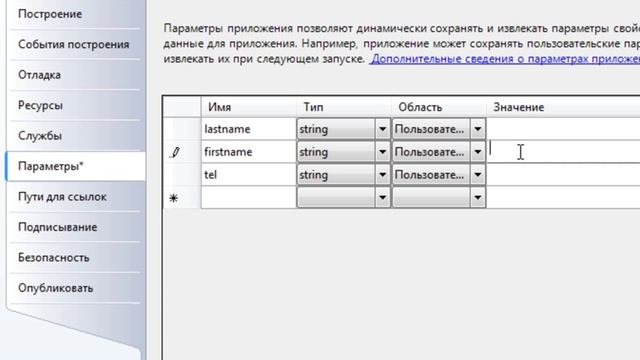The width and height of the screenshot is (640, 360).
Task: Sort by the Имя column header
Action: [x=249, y=107]
